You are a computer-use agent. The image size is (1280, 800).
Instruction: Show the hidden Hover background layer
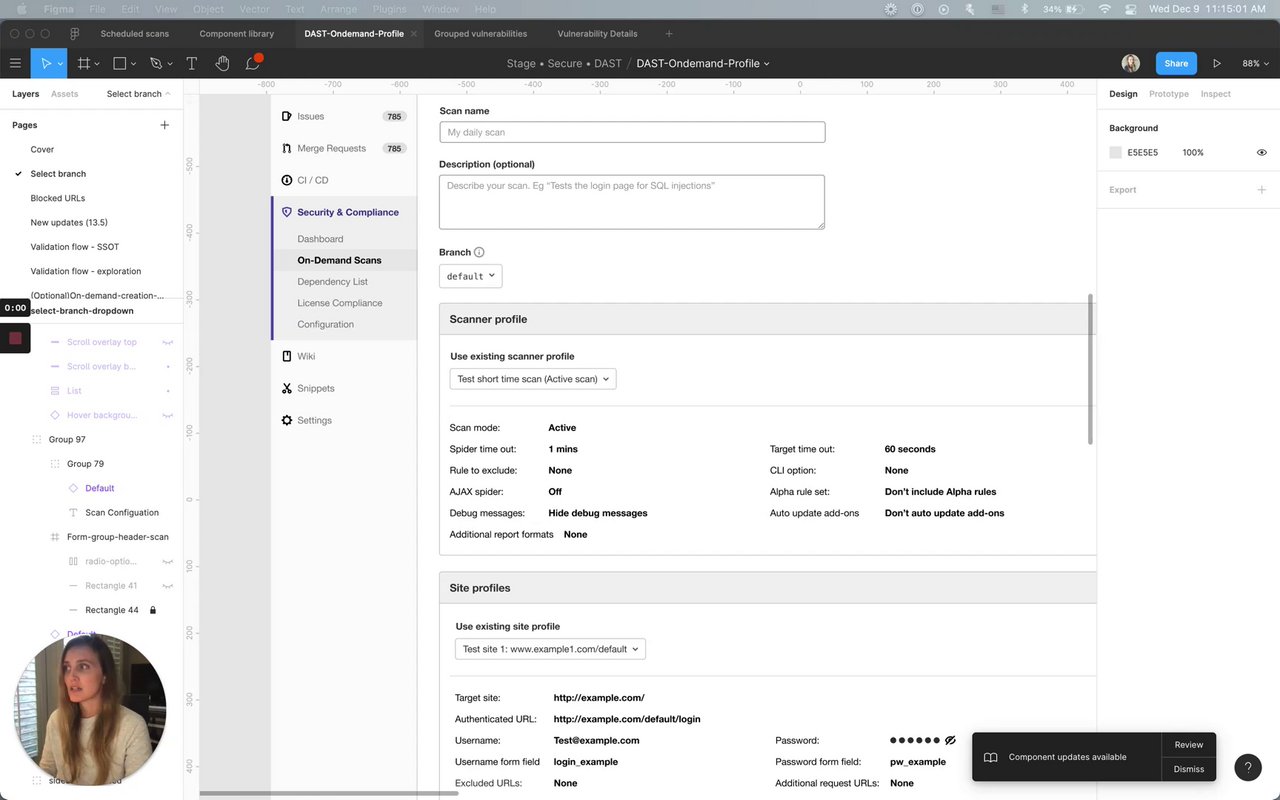(168, 415)
